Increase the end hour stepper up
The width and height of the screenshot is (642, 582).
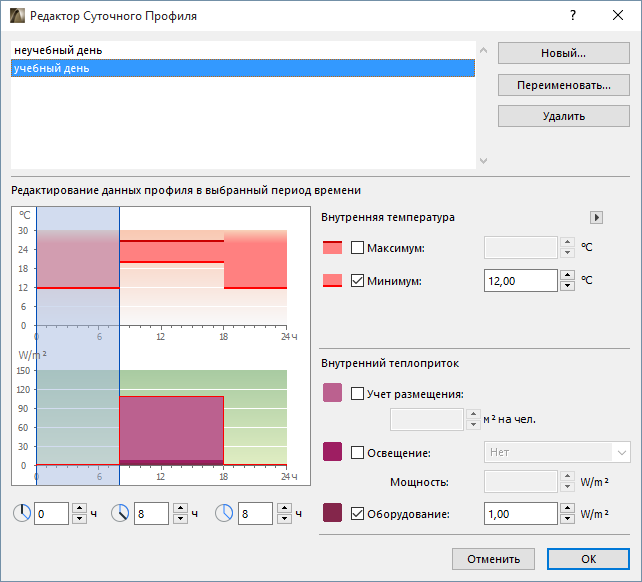click(x=180, y=508)
